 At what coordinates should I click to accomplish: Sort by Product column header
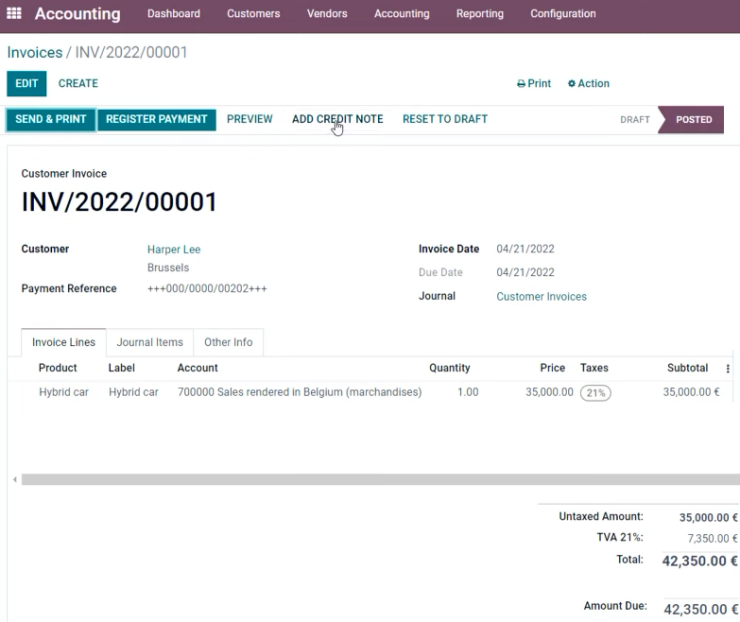[x=58, y=368]
